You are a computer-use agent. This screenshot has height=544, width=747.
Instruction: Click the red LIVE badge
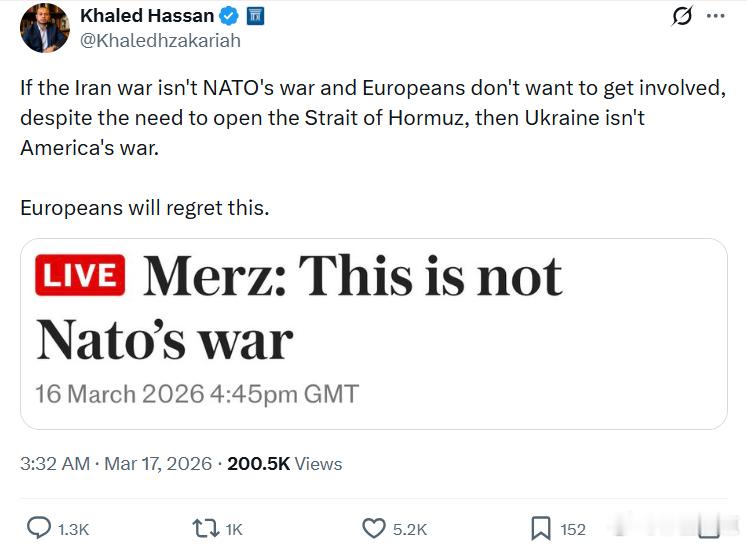point(80,275)
